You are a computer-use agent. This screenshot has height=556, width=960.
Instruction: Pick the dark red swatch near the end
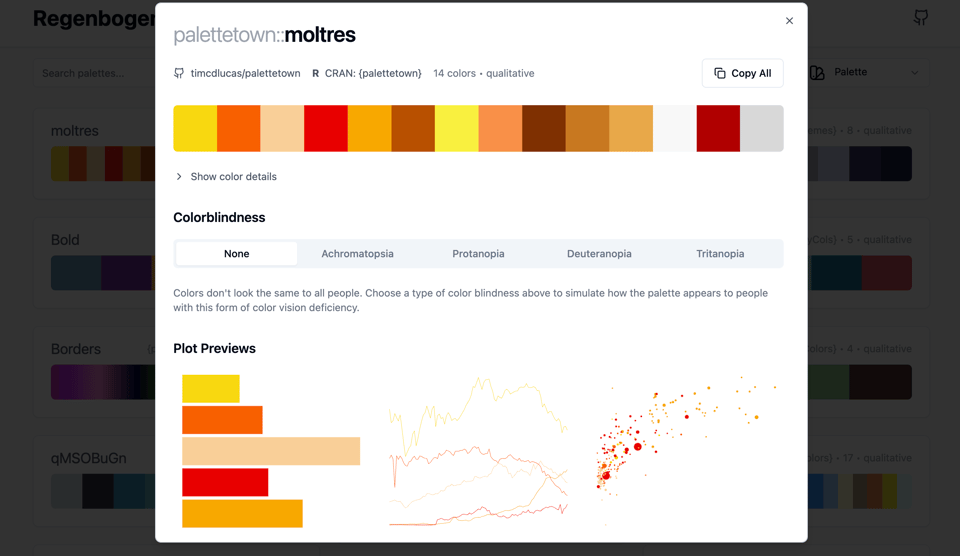(718, 129)
